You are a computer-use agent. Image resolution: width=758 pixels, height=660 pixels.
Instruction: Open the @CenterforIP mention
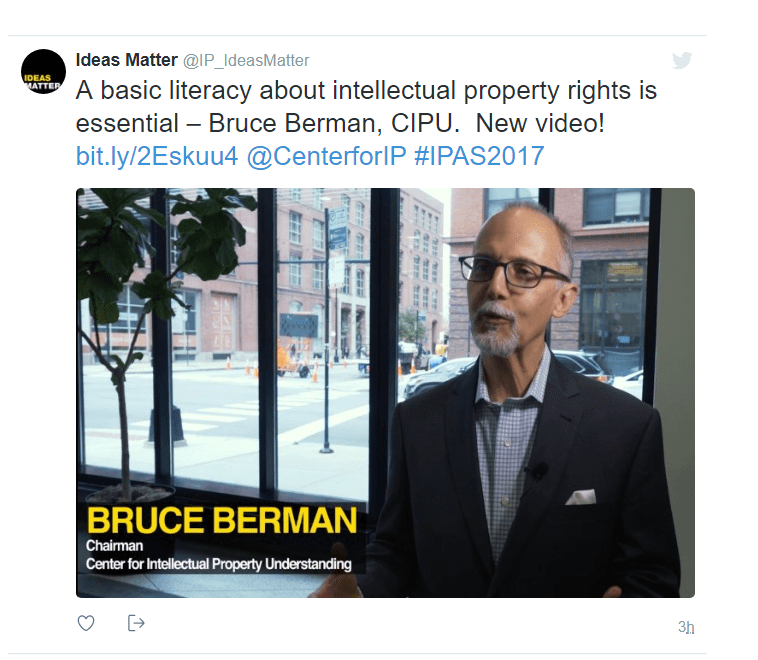click(x=326, y=156)
